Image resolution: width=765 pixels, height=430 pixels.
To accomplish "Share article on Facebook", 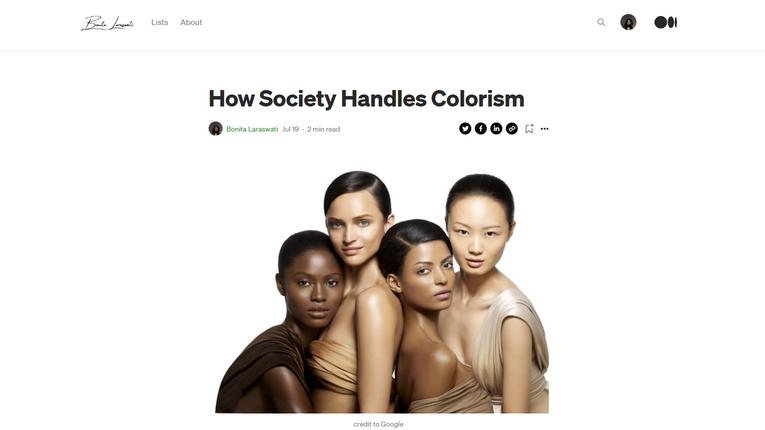I will click(x=481, y=128).
